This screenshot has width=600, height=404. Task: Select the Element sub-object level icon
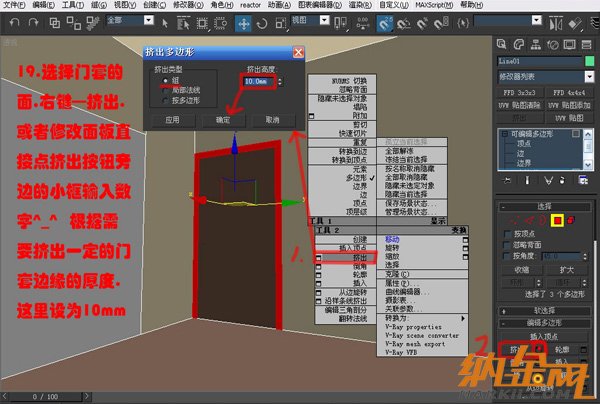coord(571,220)
